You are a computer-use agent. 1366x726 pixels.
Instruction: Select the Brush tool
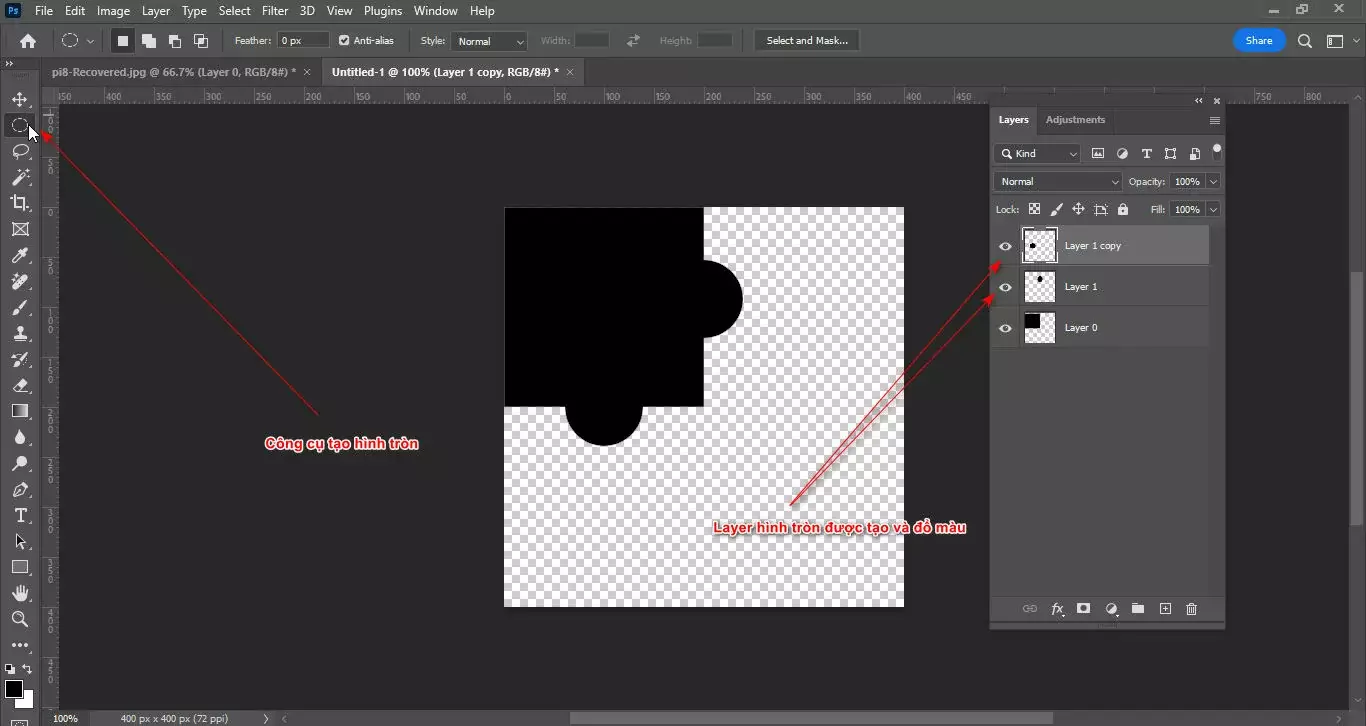coord(20,308)
